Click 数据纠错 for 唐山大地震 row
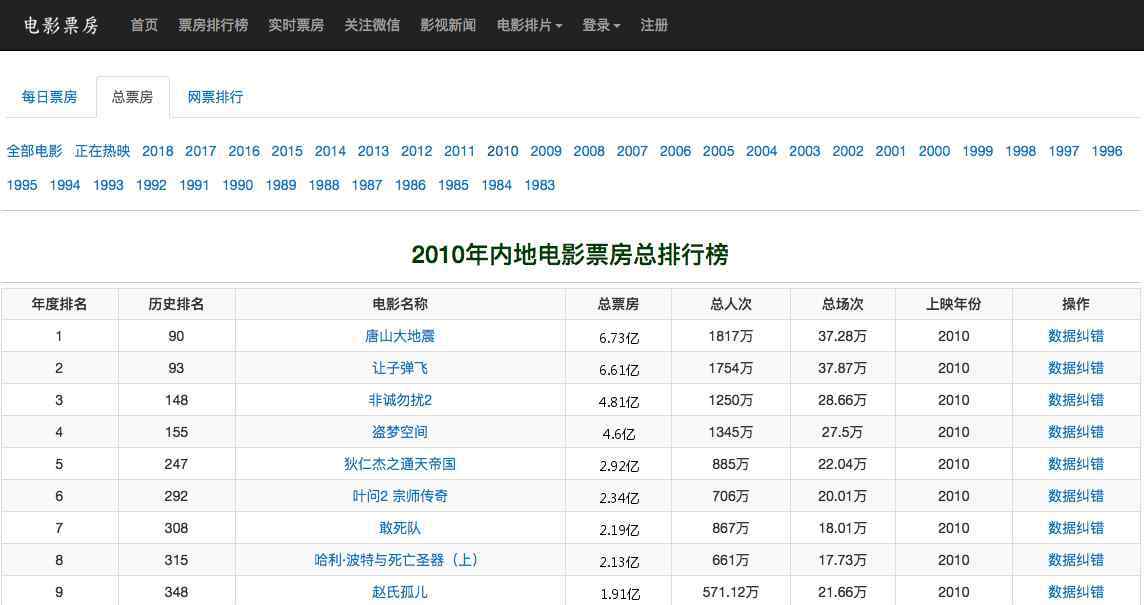Viewport: 1144px width, 605px height. tap(1076, 336)
